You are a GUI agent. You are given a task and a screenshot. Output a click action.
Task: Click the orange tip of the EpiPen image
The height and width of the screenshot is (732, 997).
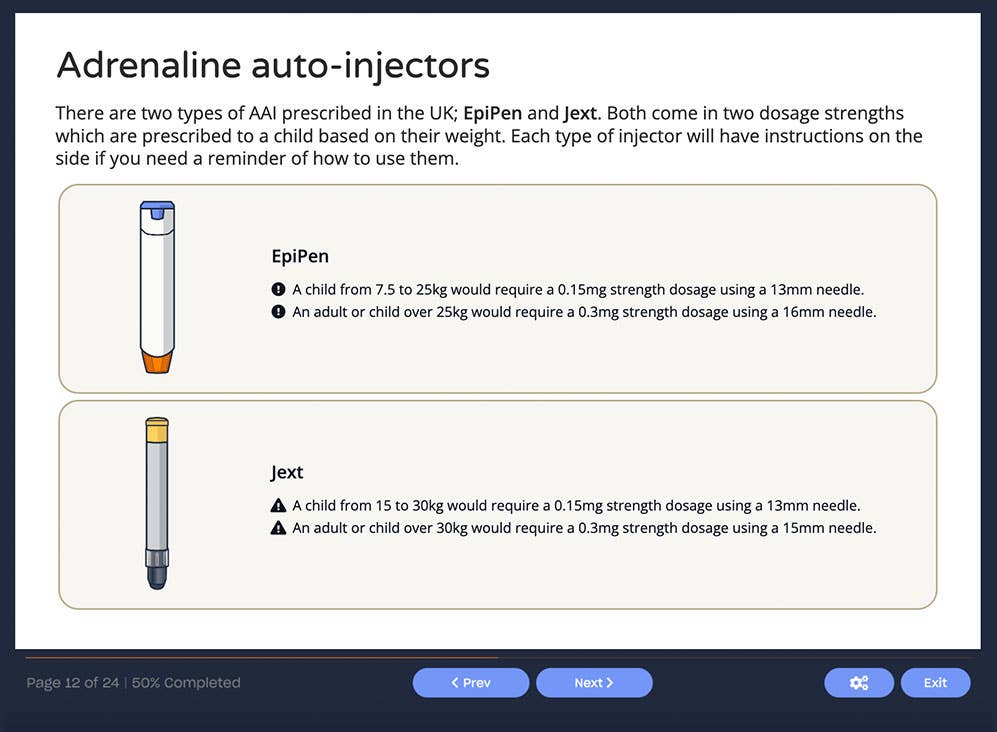point(157,362)
